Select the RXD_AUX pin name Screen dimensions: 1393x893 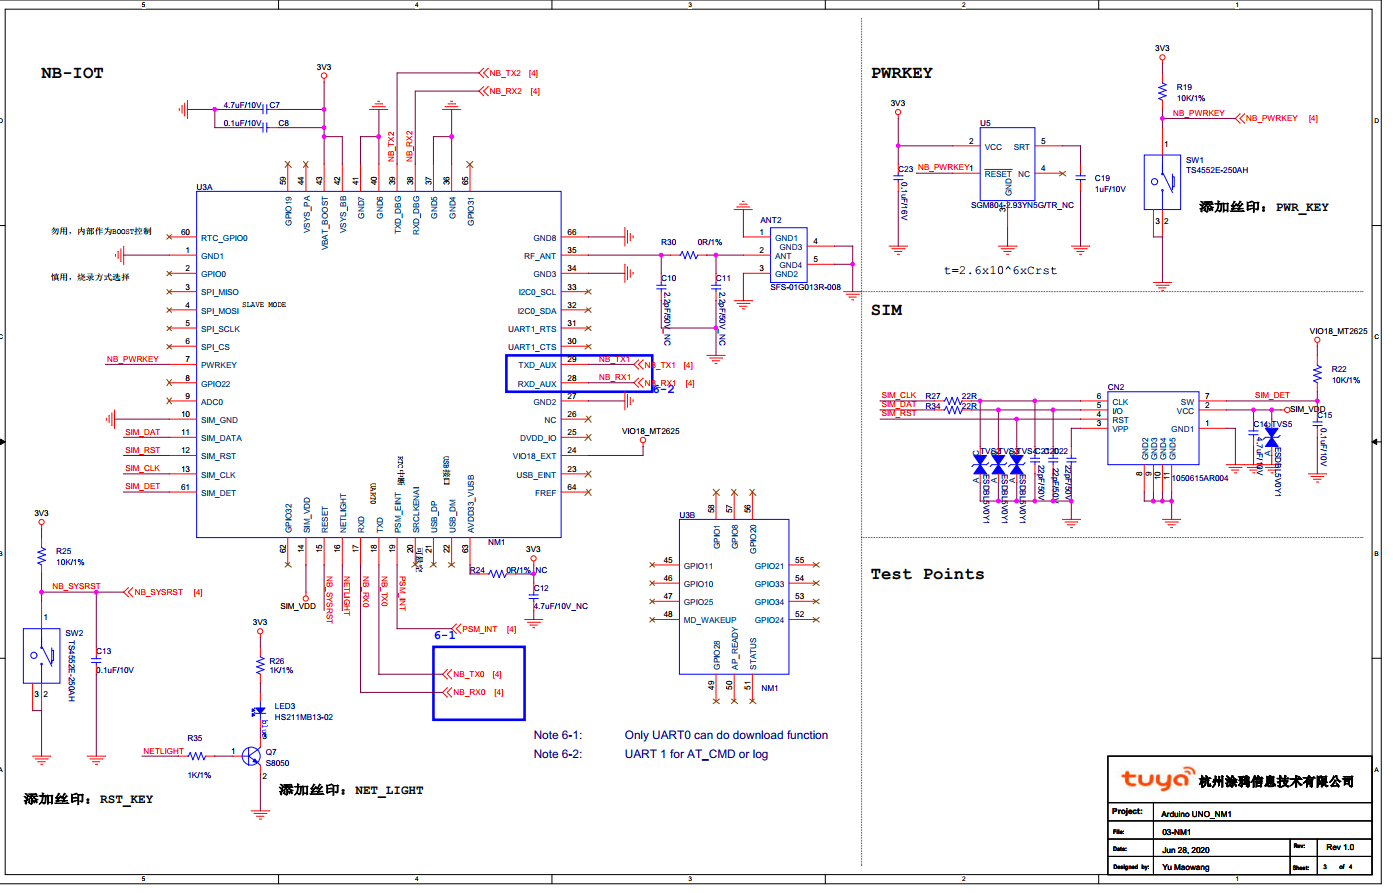click(x=537, y=384)
